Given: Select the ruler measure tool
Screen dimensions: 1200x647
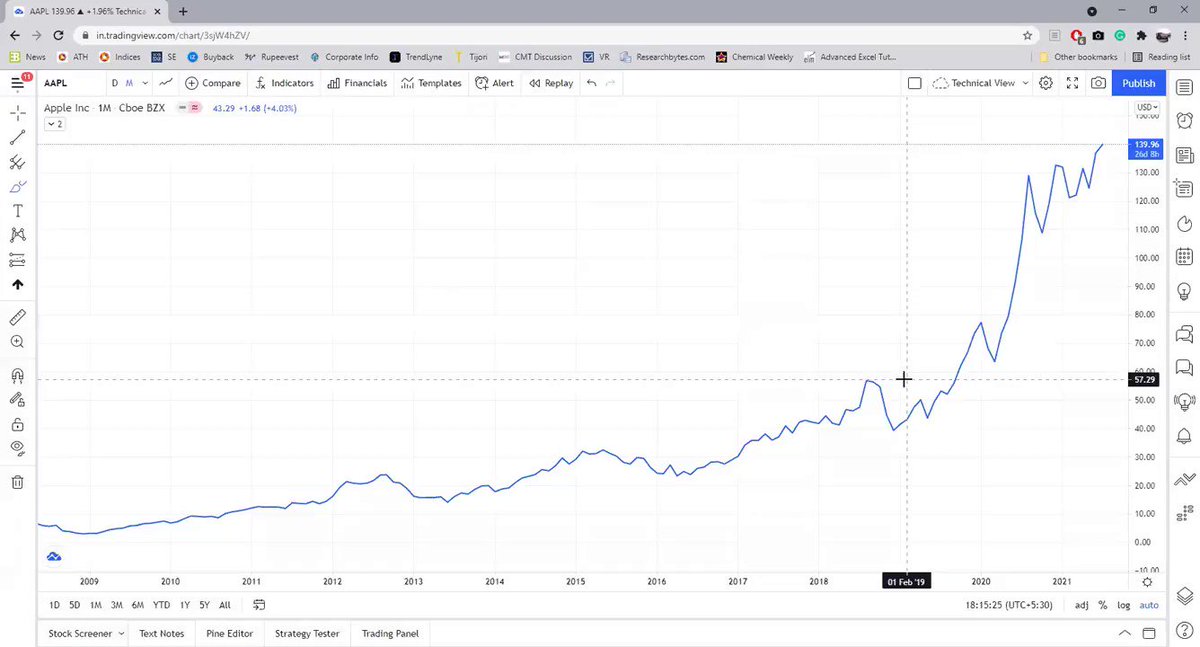Looking at the screenshot, I should coord(18,318).
